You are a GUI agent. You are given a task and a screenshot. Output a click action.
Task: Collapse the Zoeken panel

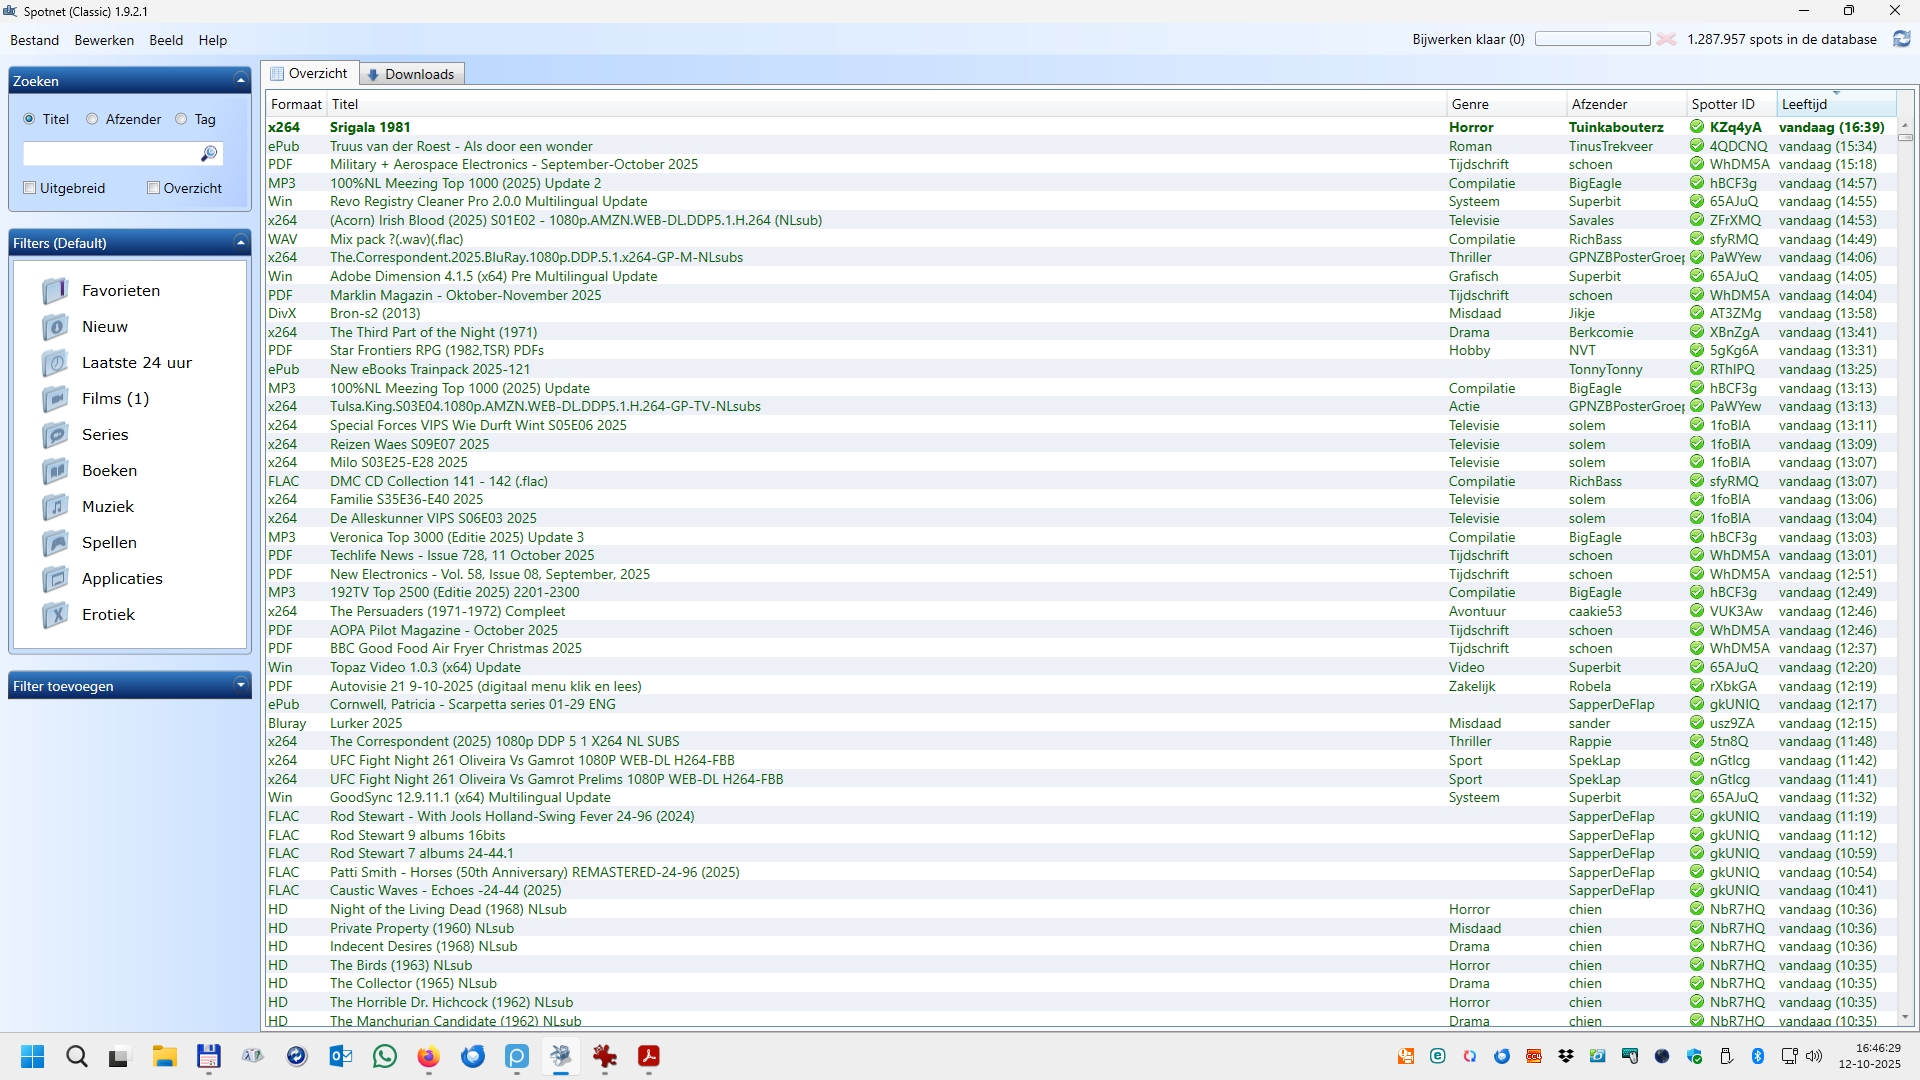tap(240, 81)
